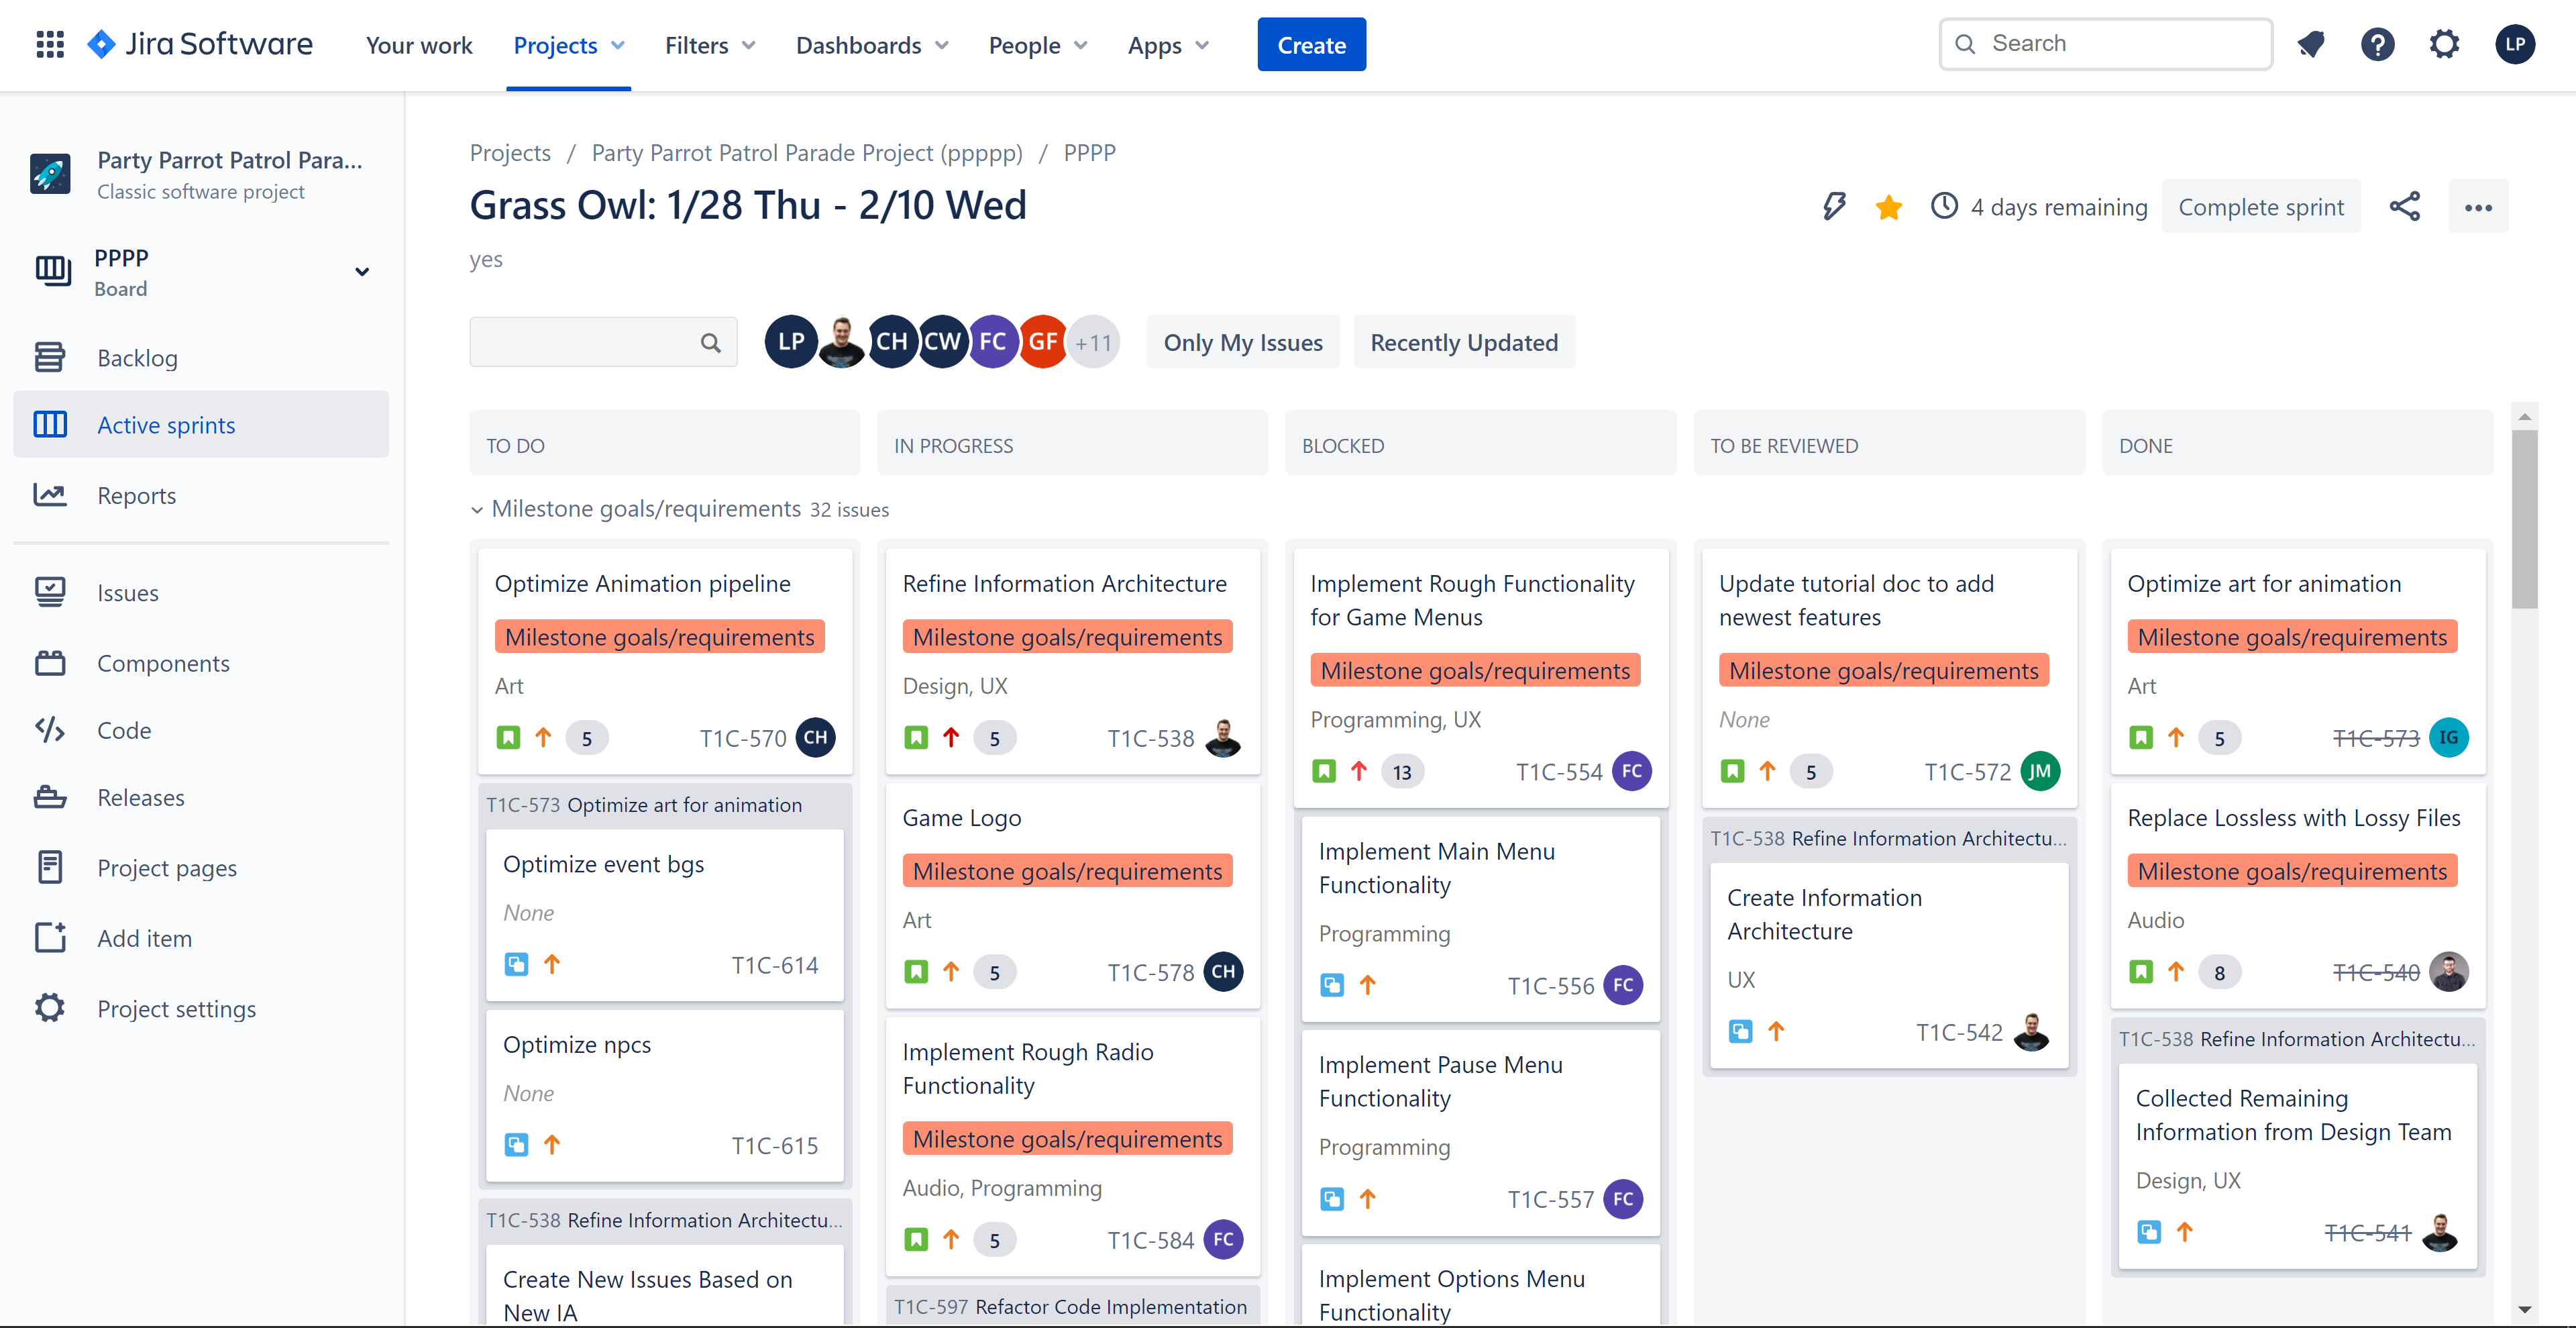Click the three-dots more options button

2477,207
